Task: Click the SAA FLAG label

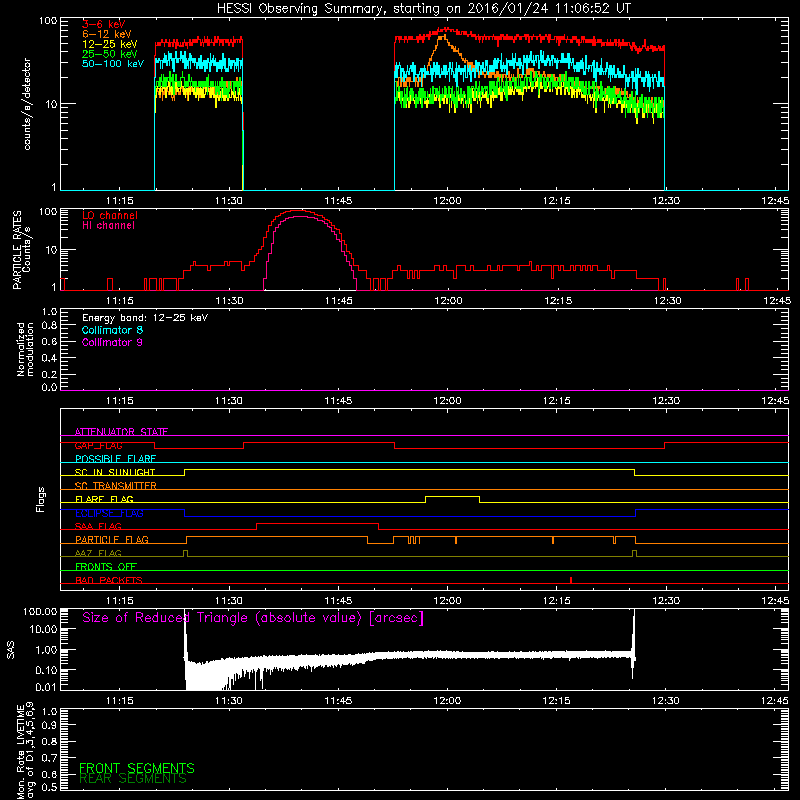Action: pos(98,526)
